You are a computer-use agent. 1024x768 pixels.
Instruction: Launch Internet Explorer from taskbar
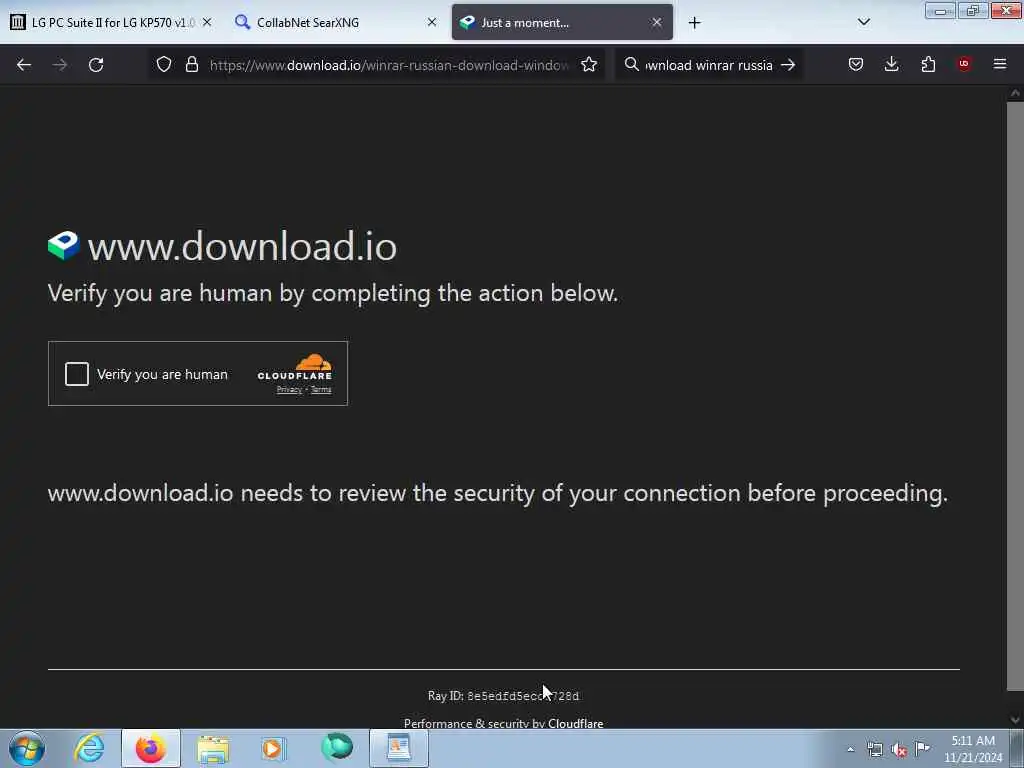(x=89, y=748)
